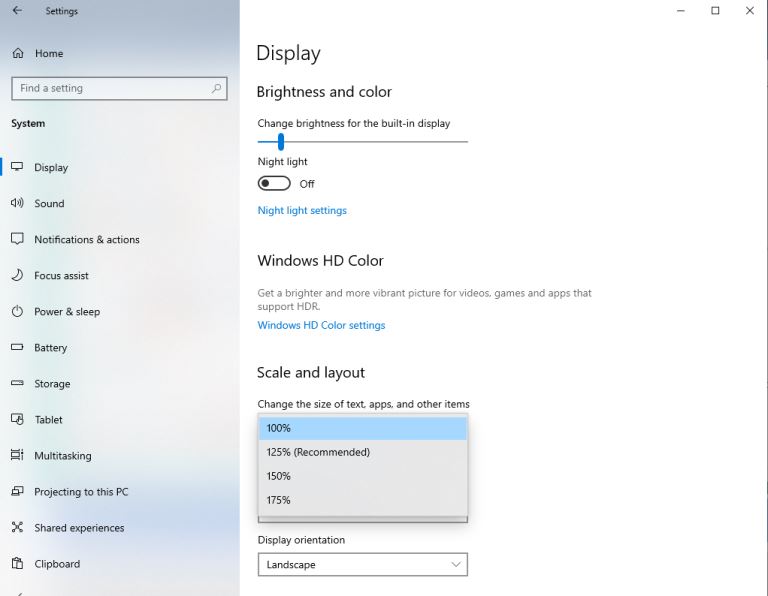This screenshot has width=768, height=596.
Task: Click the Storage drive icon
Action: [x=17, y=383]
